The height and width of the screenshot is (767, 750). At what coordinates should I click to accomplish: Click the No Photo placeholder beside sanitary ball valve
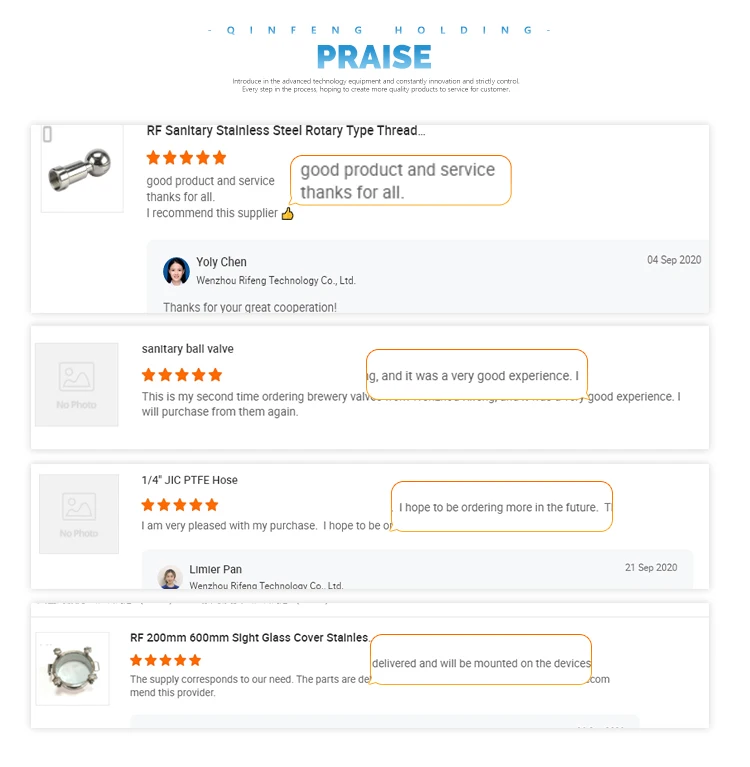click(x=77, y=384)
